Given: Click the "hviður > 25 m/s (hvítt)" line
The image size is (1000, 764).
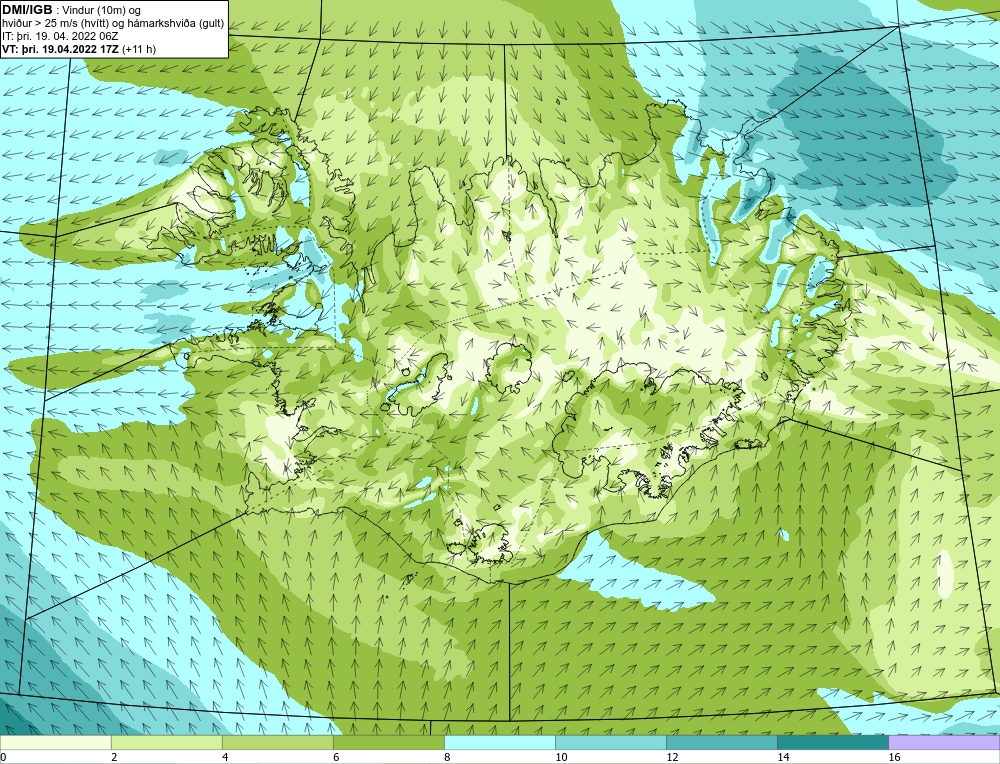Looking at the screenshot, I should point(53,24).
